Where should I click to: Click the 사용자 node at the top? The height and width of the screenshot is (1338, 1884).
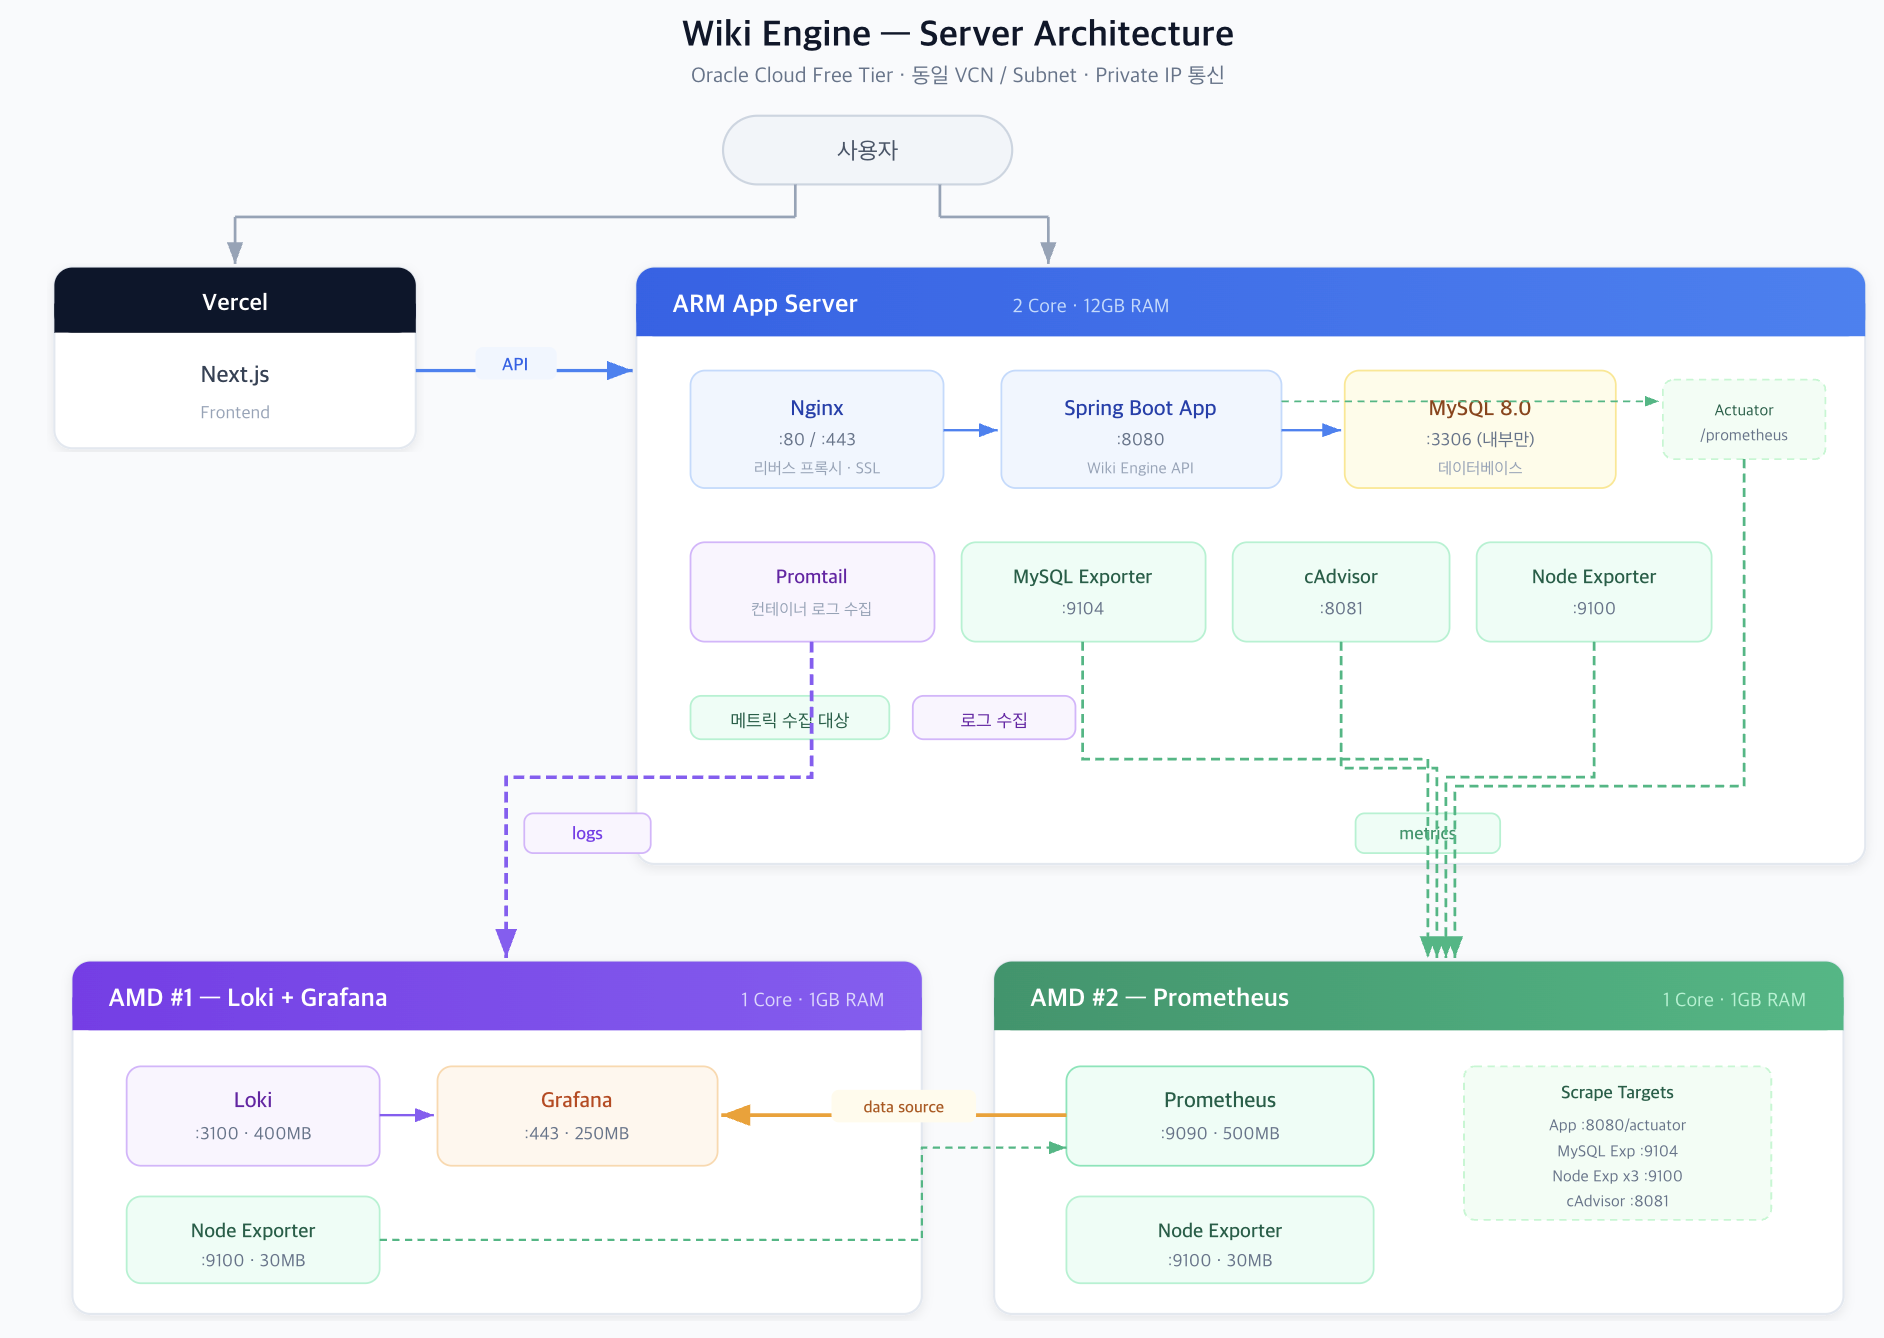pos(867,150)
